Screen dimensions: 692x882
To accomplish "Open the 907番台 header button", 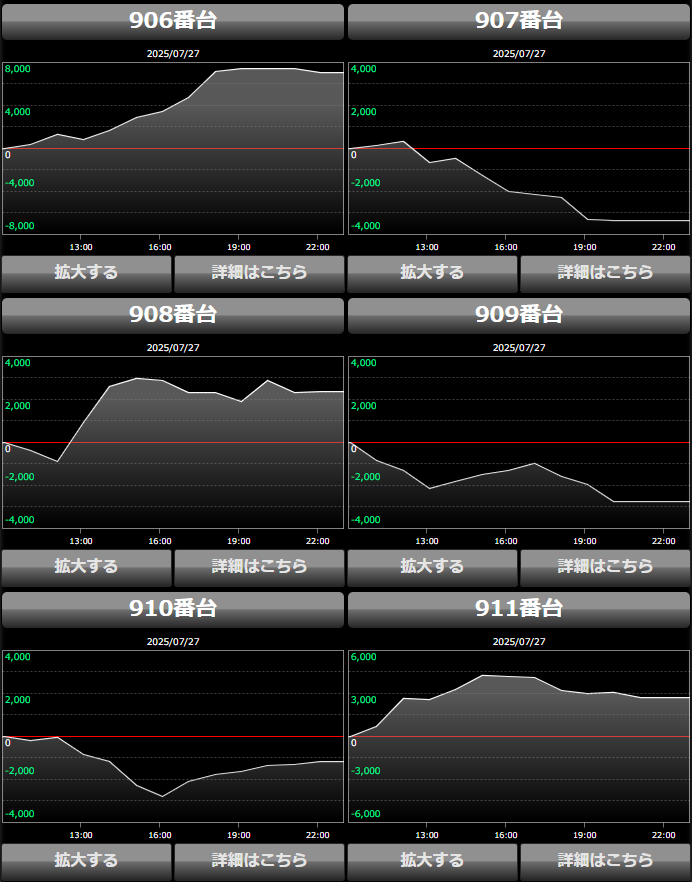I will point(519,22).
